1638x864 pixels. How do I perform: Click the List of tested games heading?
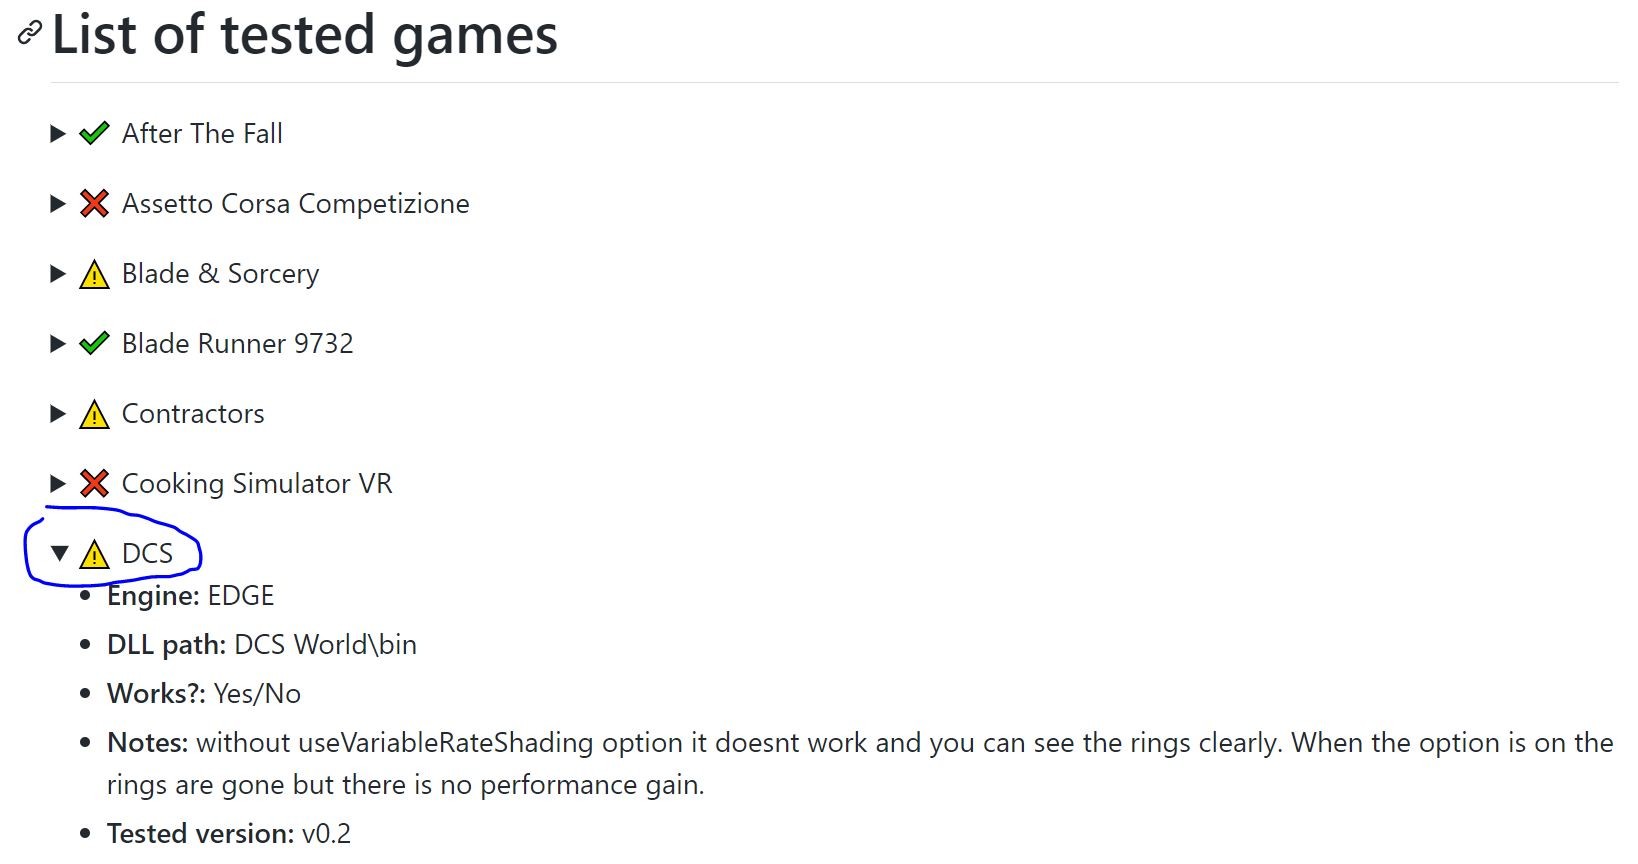pyautogui.click(x=305, y=34)
